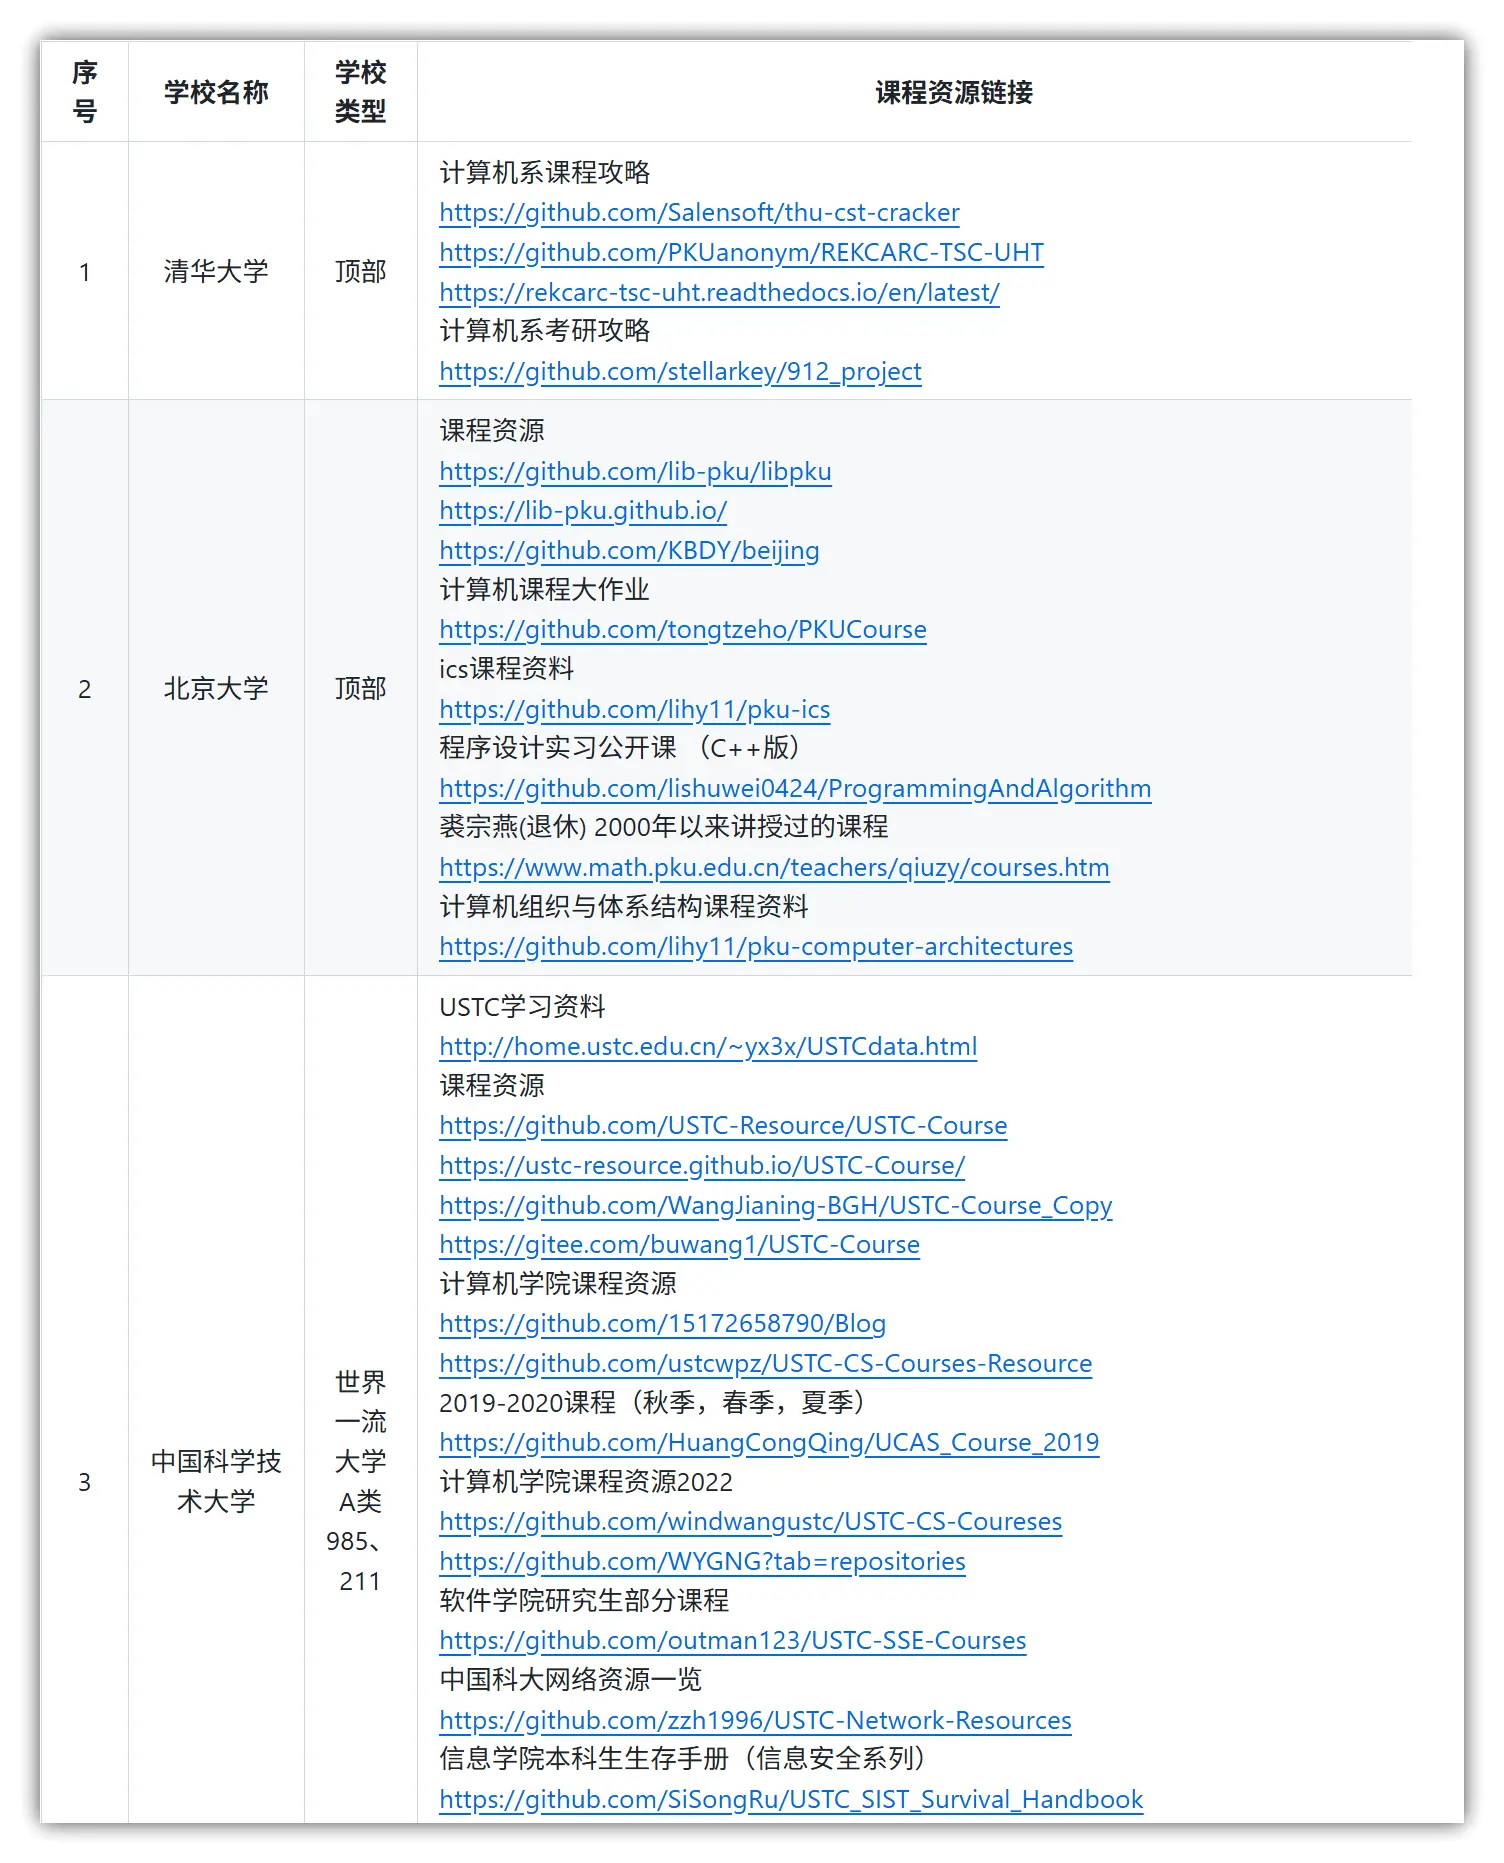The width and height of the screenshot is (1504, 1863).
Task: Open the SiSongRu/USTC_SIST_Survival_Handbook link
Action: pos(791,1800)
